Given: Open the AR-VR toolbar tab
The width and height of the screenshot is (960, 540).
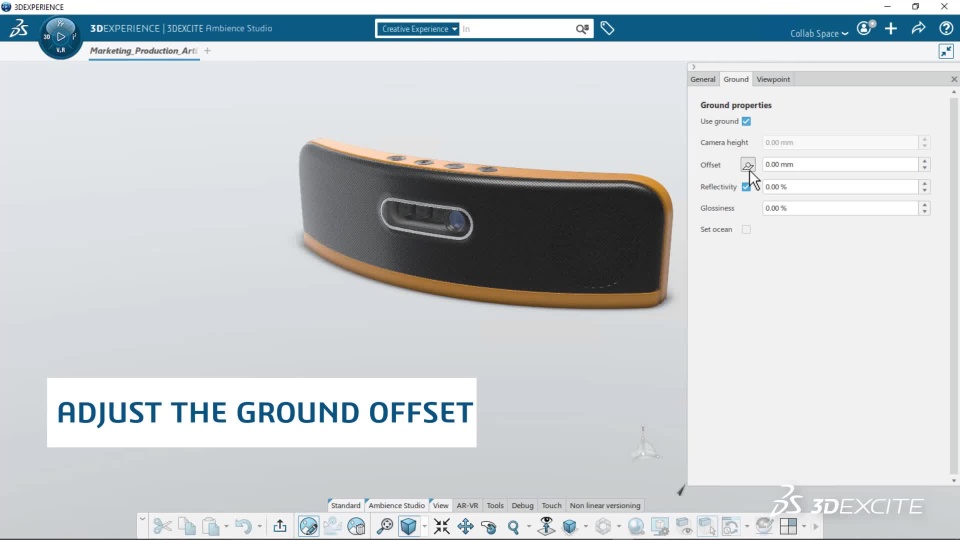Looking at the screenshot, I should 467,506.
